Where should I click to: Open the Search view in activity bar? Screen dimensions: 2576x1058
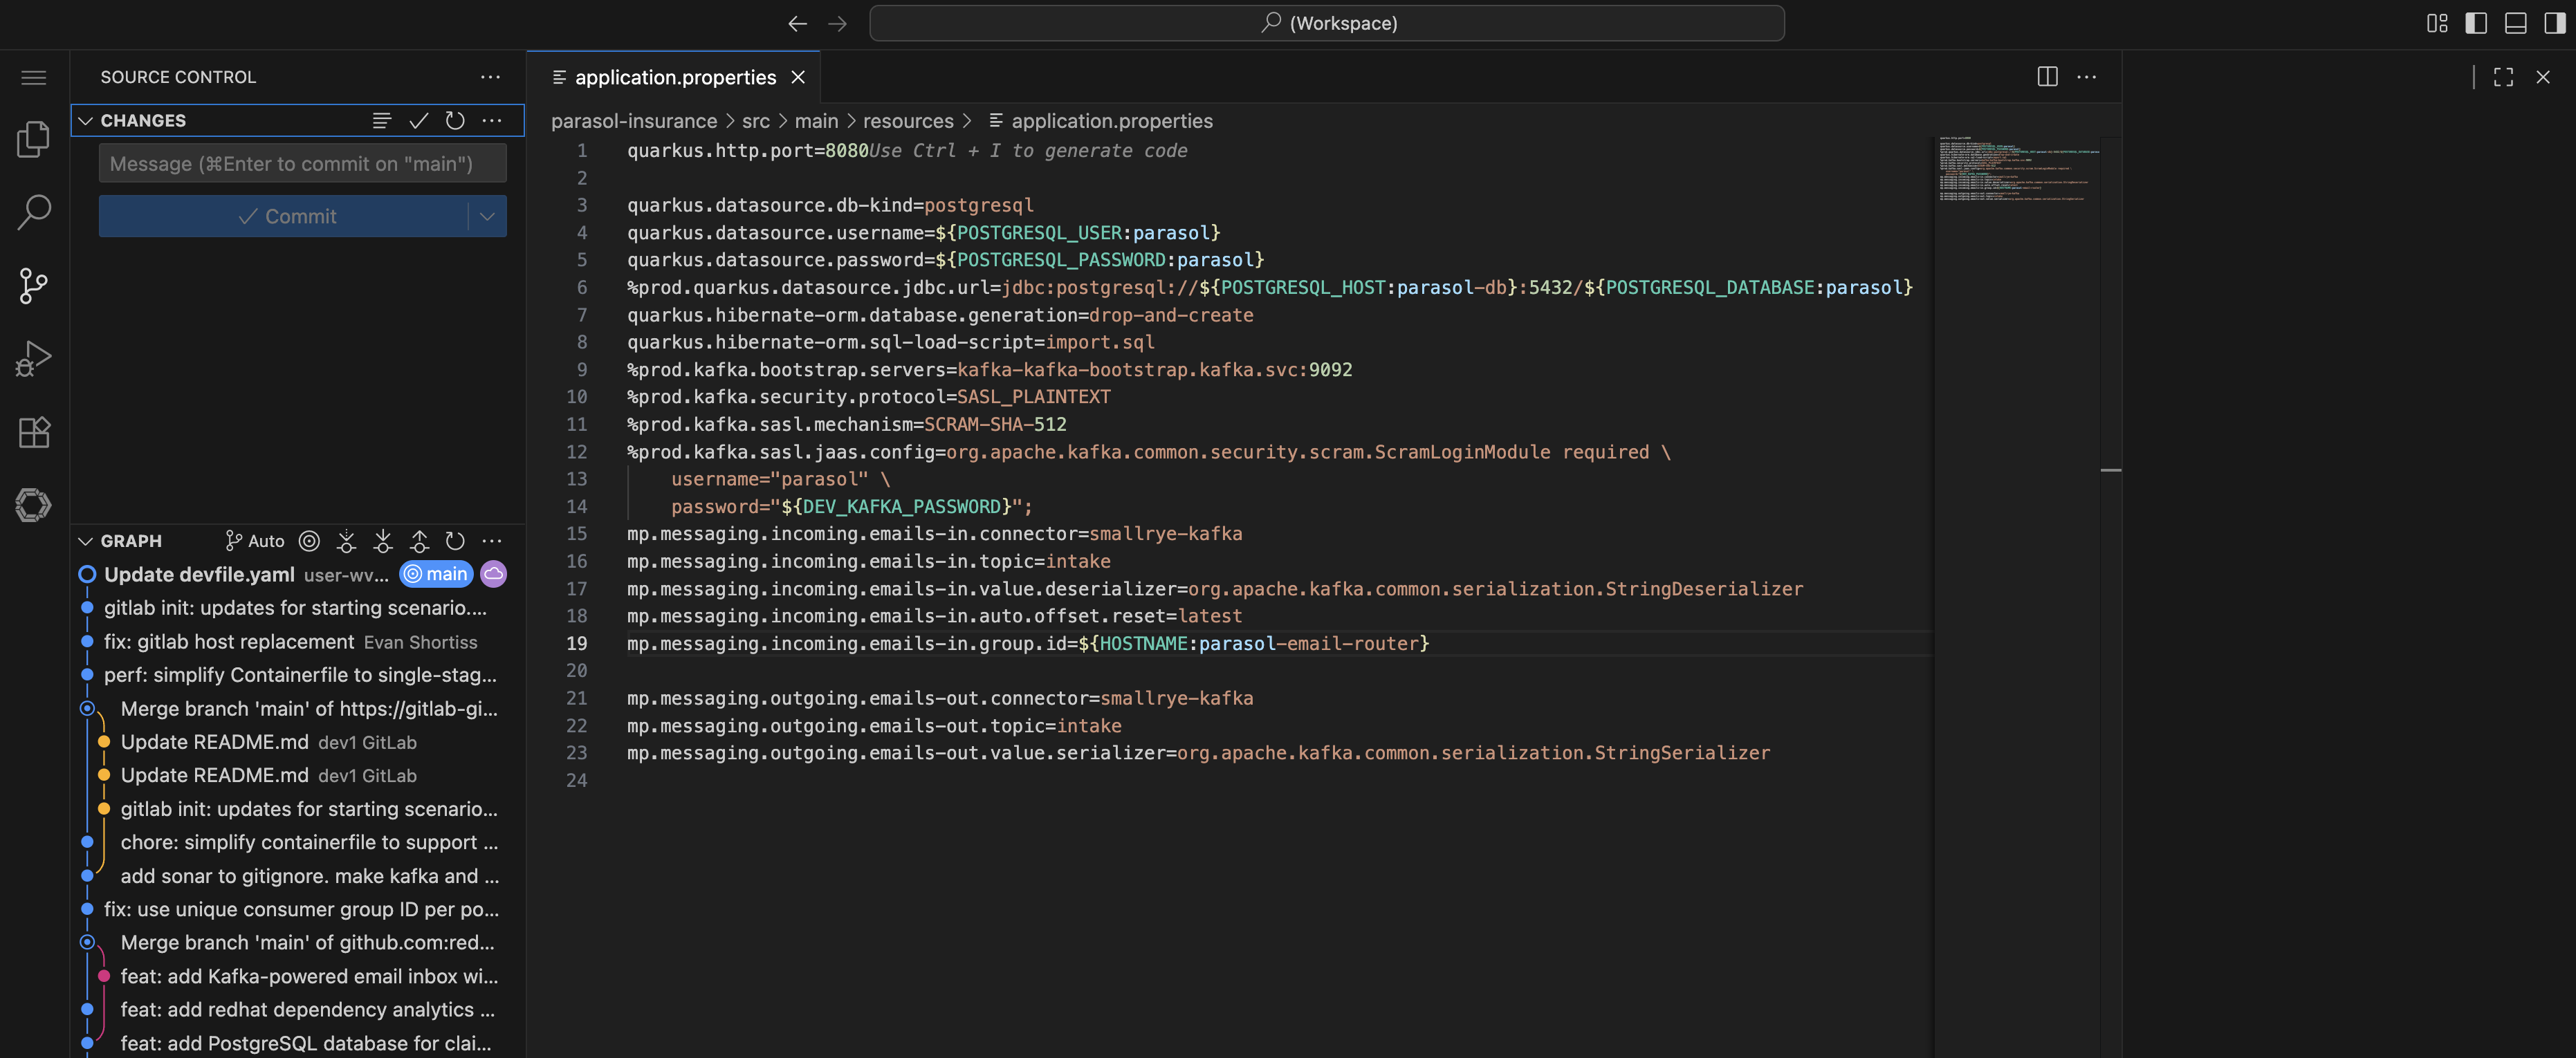33,212
